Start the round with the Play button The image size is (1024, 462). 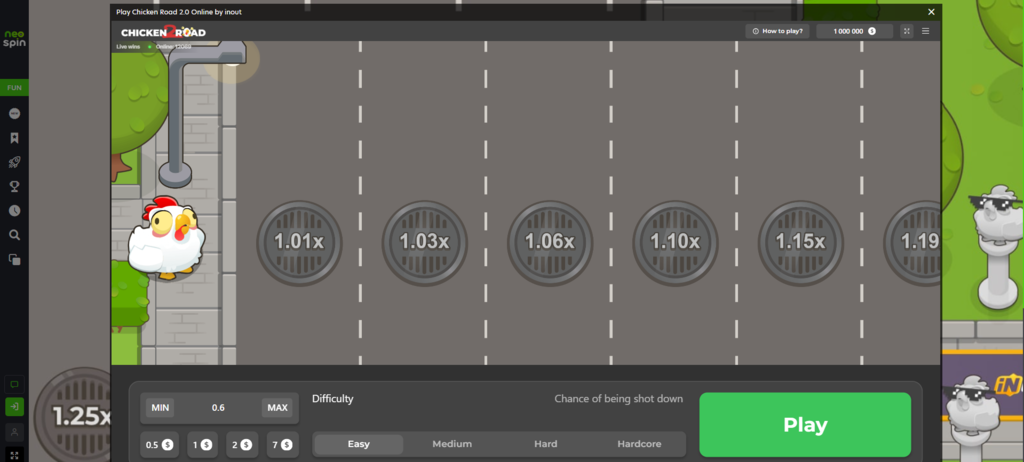pos(805,425)
